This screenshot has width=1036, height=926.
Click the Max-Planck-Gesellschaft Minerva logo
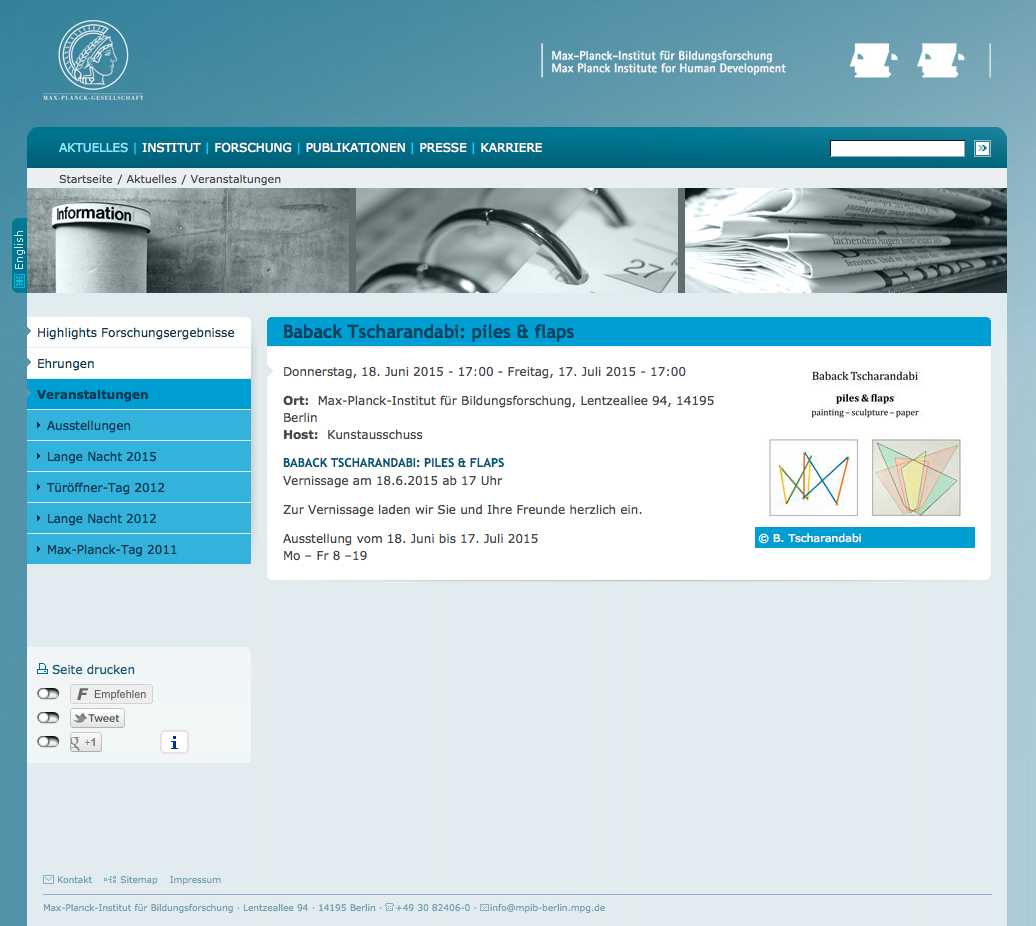click(x=93, y=60)
